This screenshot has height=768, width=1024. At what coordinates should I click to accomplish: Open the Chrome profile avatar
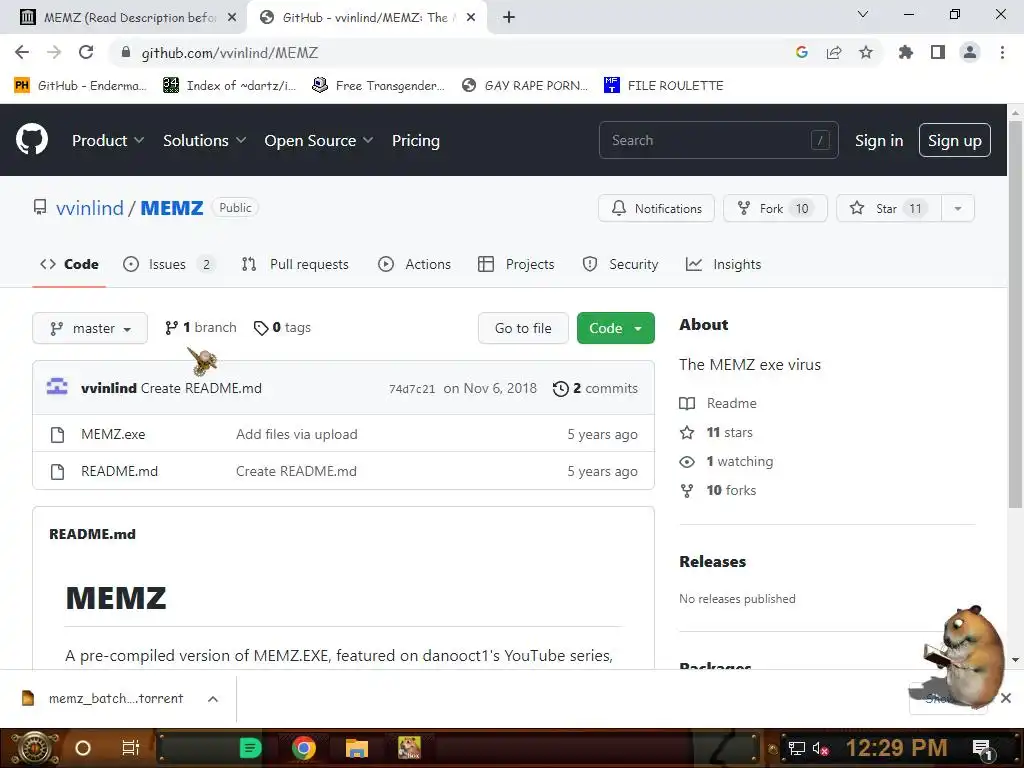click(x=970, y=52)
